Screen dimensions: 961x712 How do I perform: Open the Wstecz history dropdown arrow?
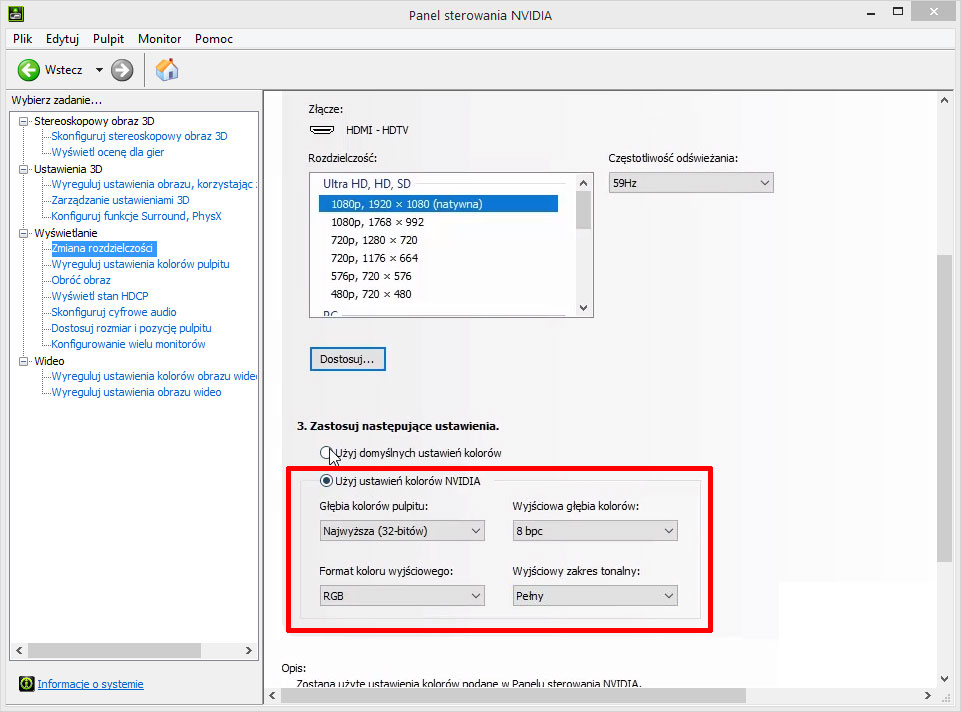tap(99, 70)
